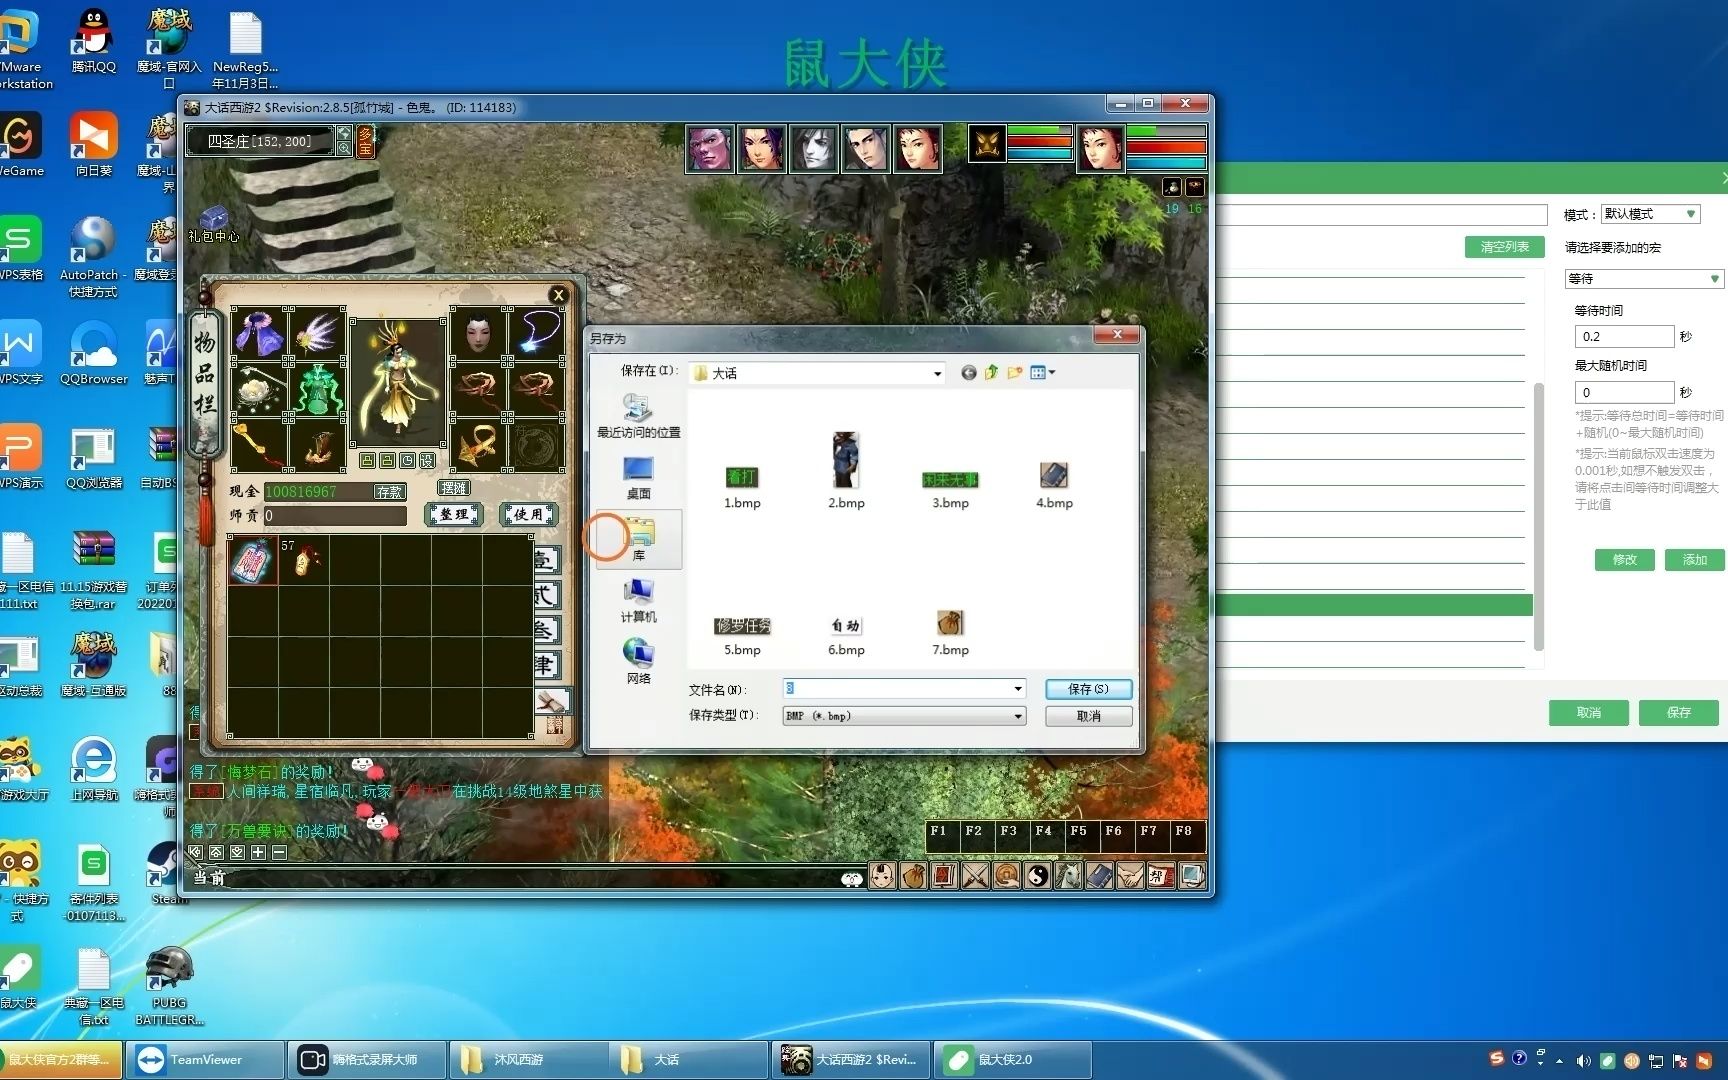This screenshot has width=1728, height=1080.
Task: Create new folder in save dialog
Action: click(1015, 373)
